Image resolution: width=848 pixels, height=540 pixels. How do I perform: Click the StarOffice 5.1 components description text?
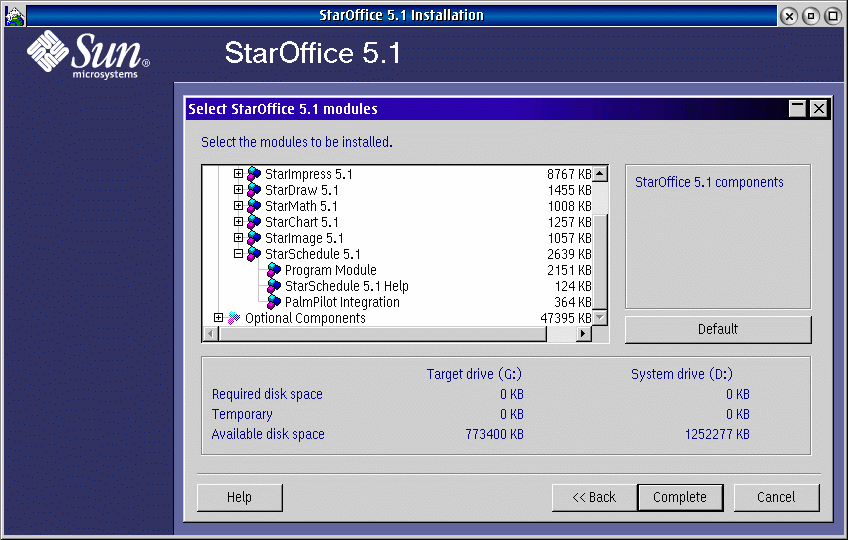click(709, 182)
